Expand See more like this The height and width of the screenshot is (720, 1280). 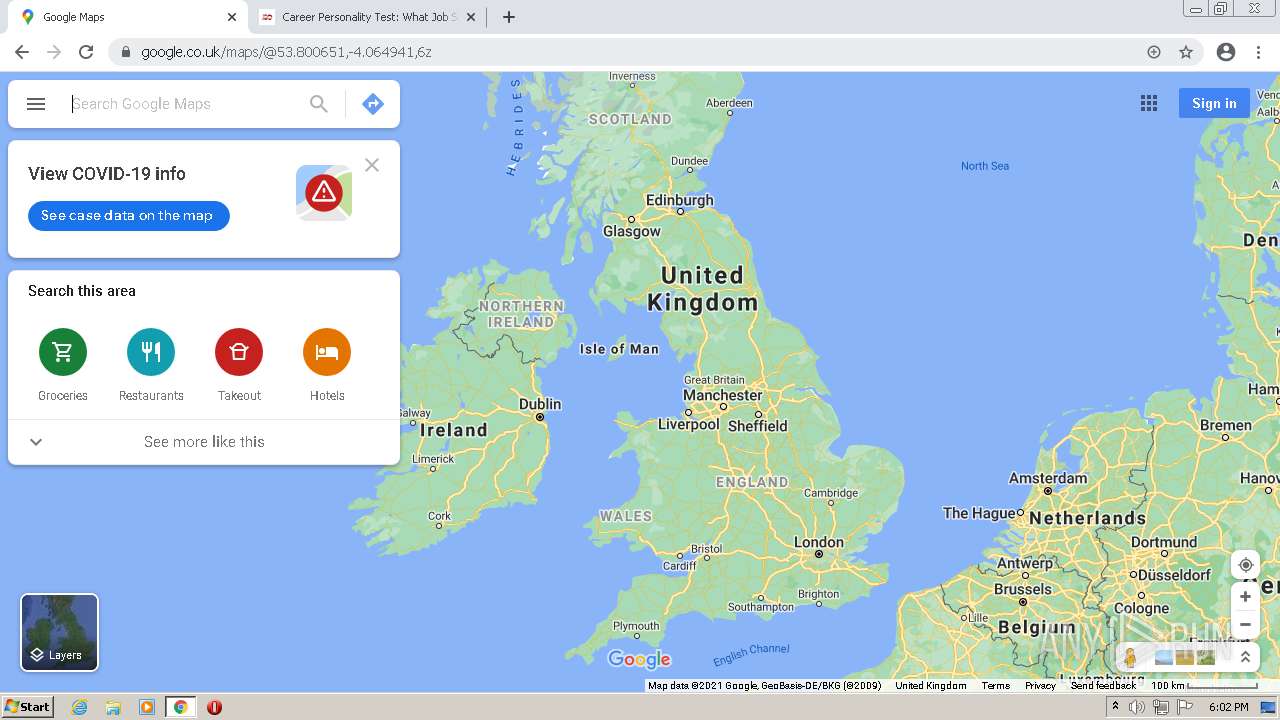204,442
